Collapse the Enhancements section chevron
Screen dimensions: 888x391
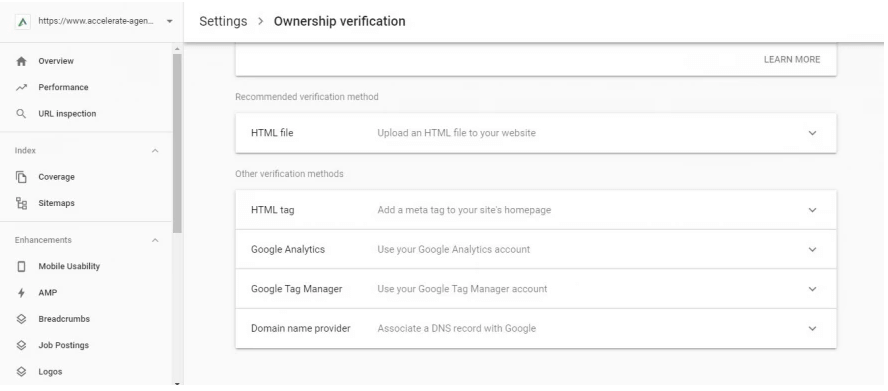(155, 240)
